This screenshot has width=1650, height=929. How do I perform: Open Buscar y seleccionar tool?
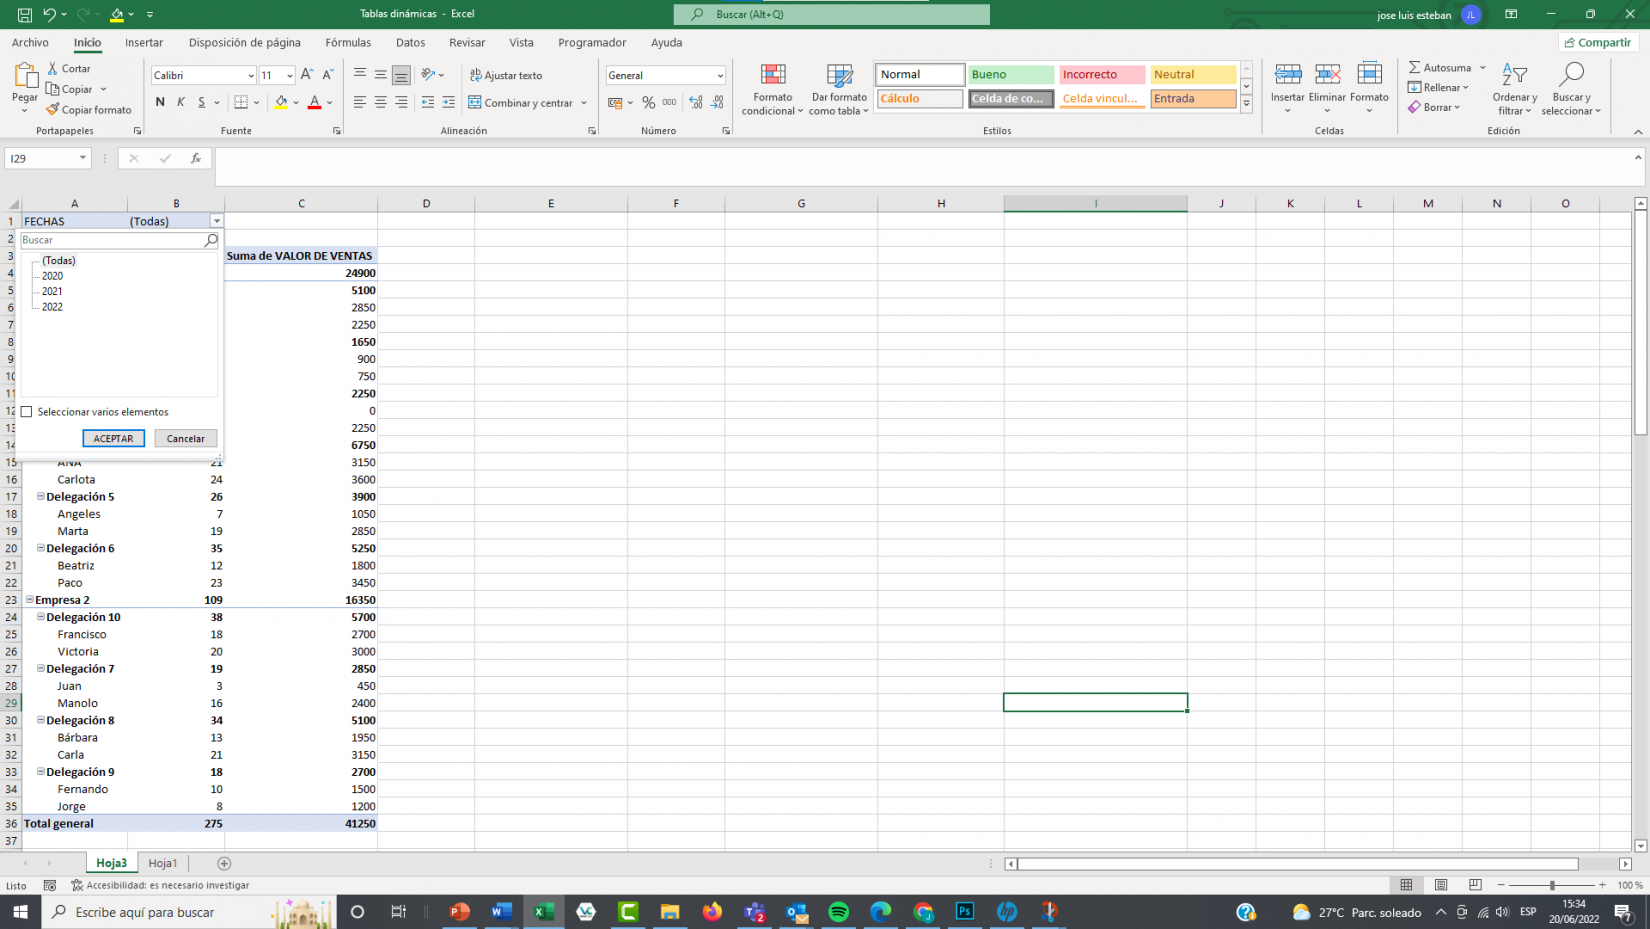1571,90
